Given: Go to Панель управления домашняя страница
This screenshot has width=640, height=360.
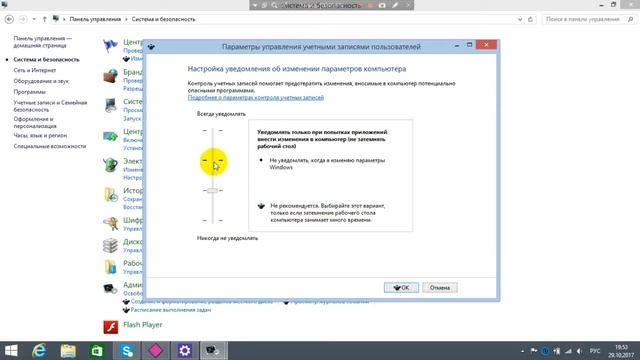Looking at the screenshot, I should pos(42,42).
